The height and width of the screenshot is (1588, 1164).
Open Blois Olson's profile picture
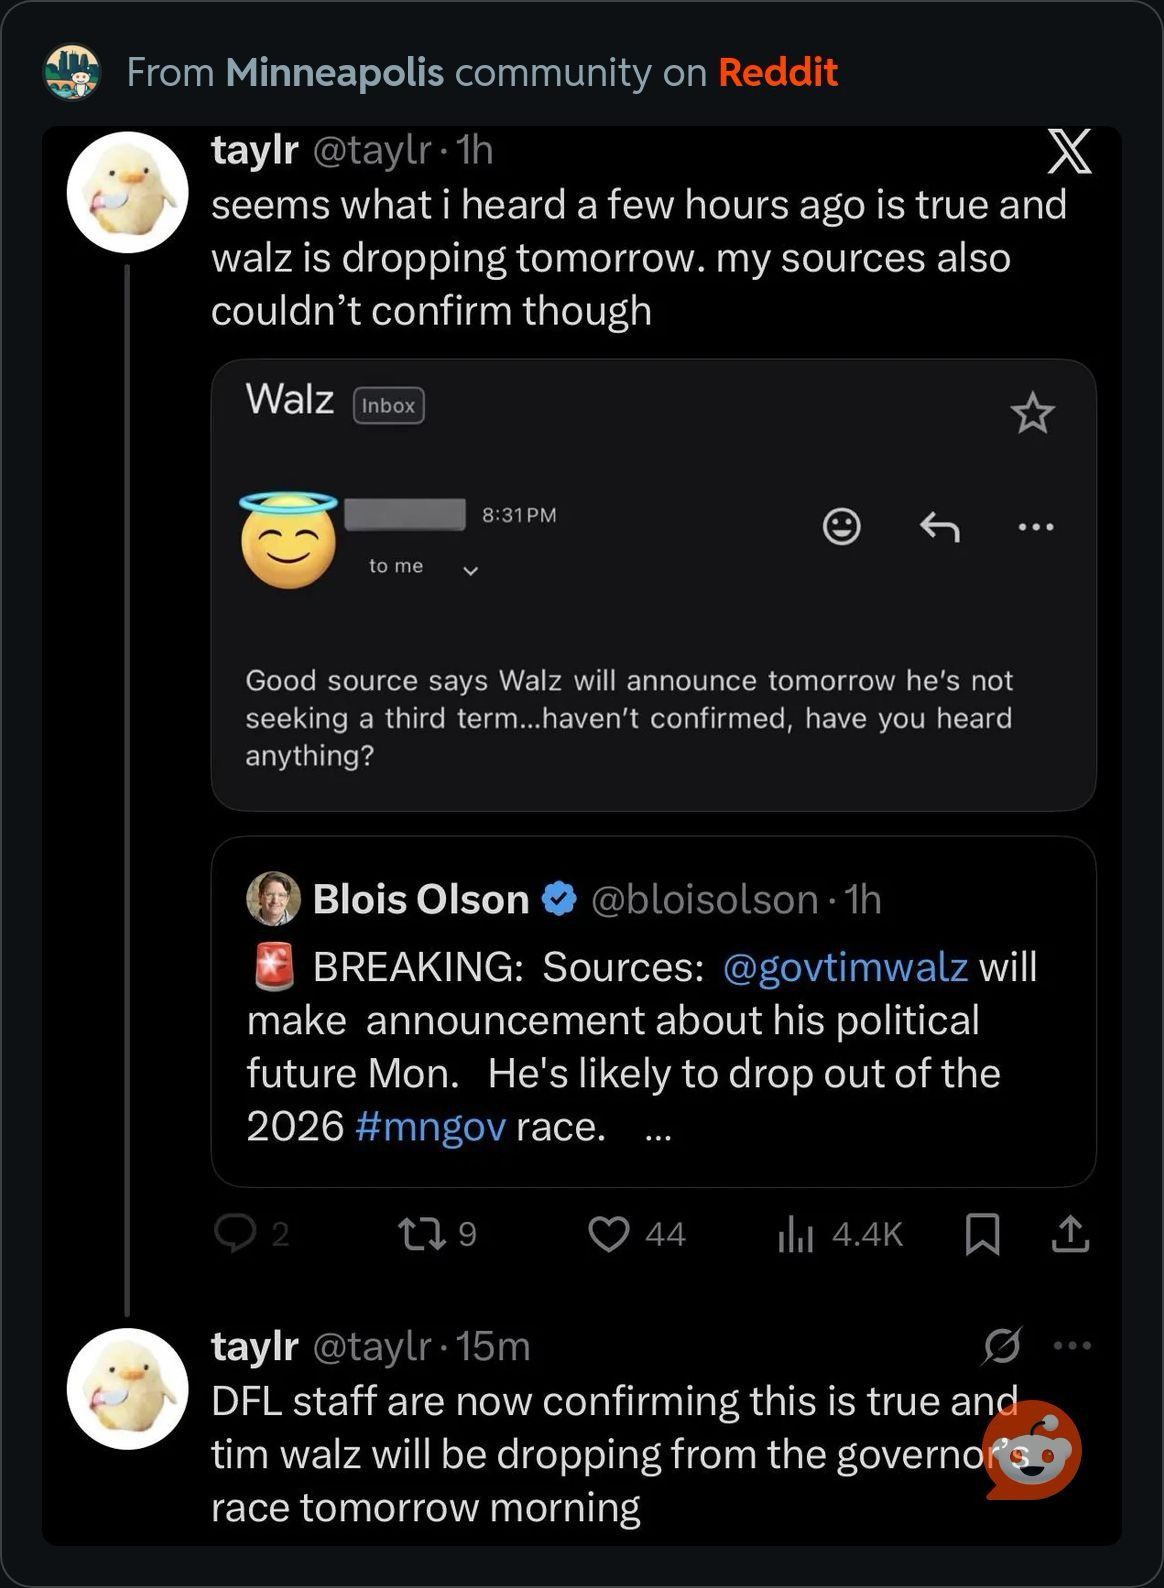click(x=273, y=899)
